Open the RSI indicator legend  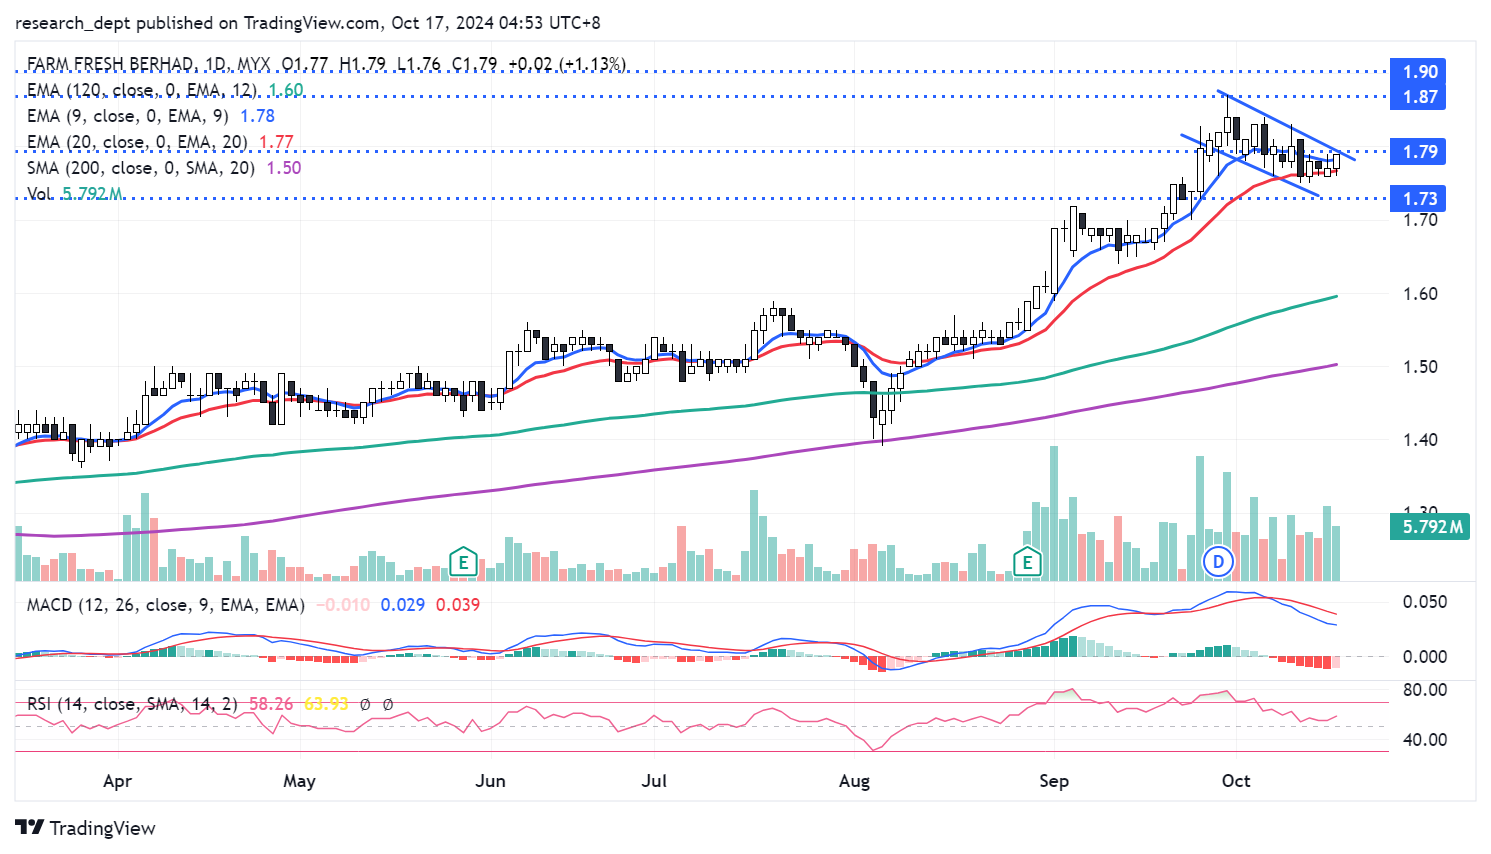click(132, 704)
